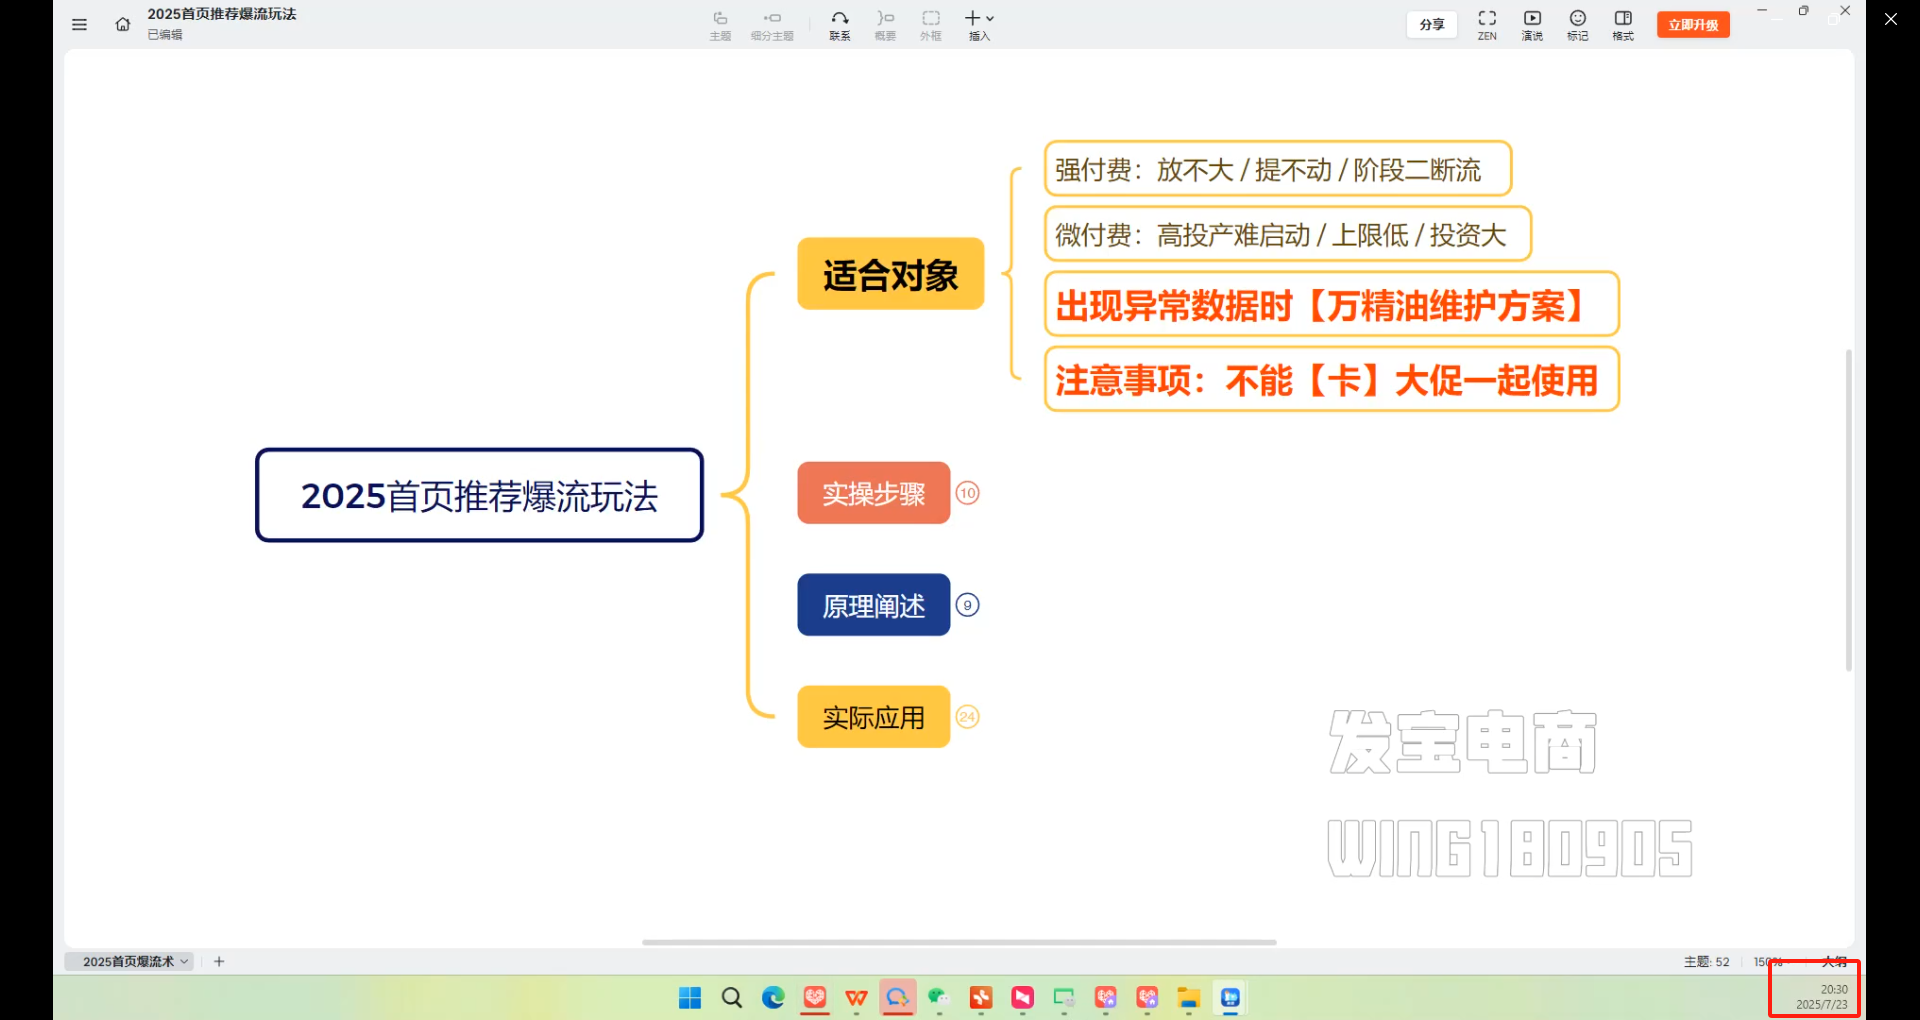Click the 立即升级 upgrade button
The height and width of the screenshot is (1020, 1920).
coord(1692,25)
